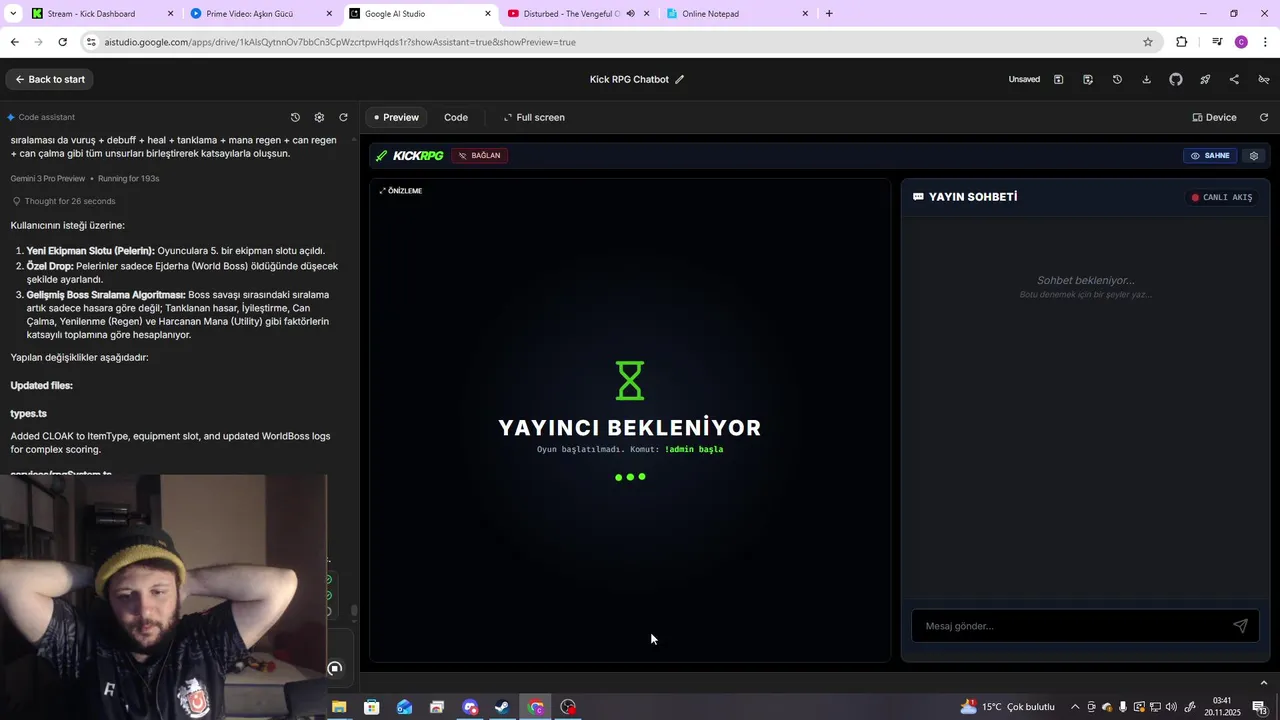The width and height of the screenshot is (1280, 720).
Task: Click the KickRPG sword logo
Action: coord(381,155)
